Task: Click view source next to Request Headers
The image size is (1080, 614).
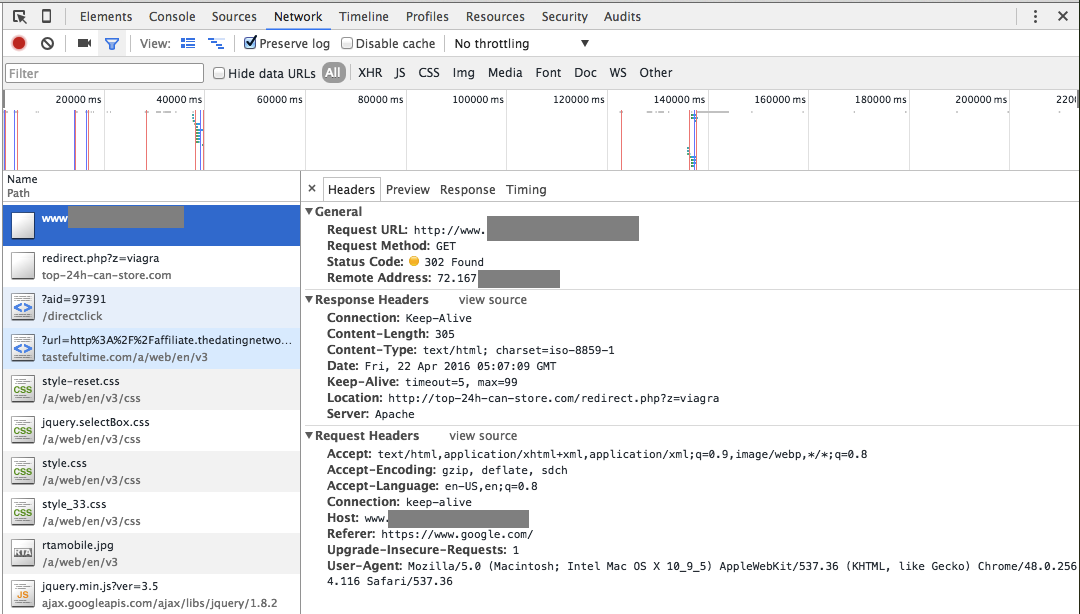Action: [x=483, y=436]
